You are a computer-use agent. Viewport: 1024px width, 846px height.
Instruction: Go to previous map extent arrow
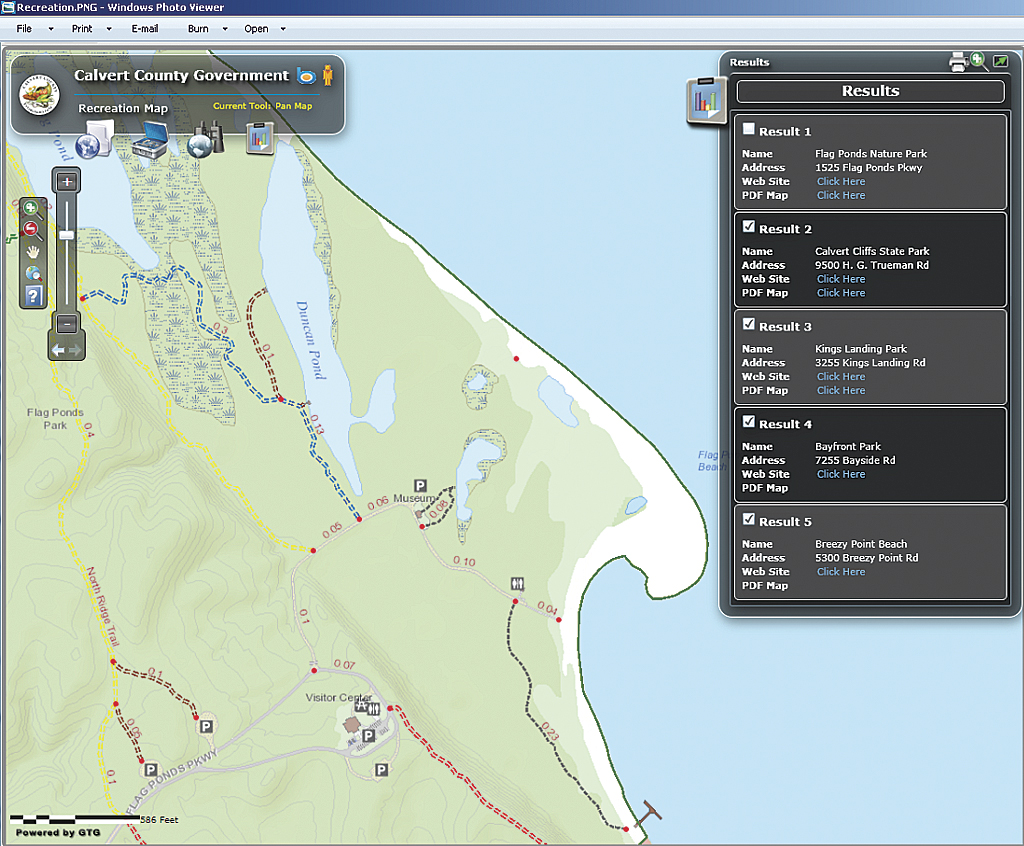tap(57, 351)
